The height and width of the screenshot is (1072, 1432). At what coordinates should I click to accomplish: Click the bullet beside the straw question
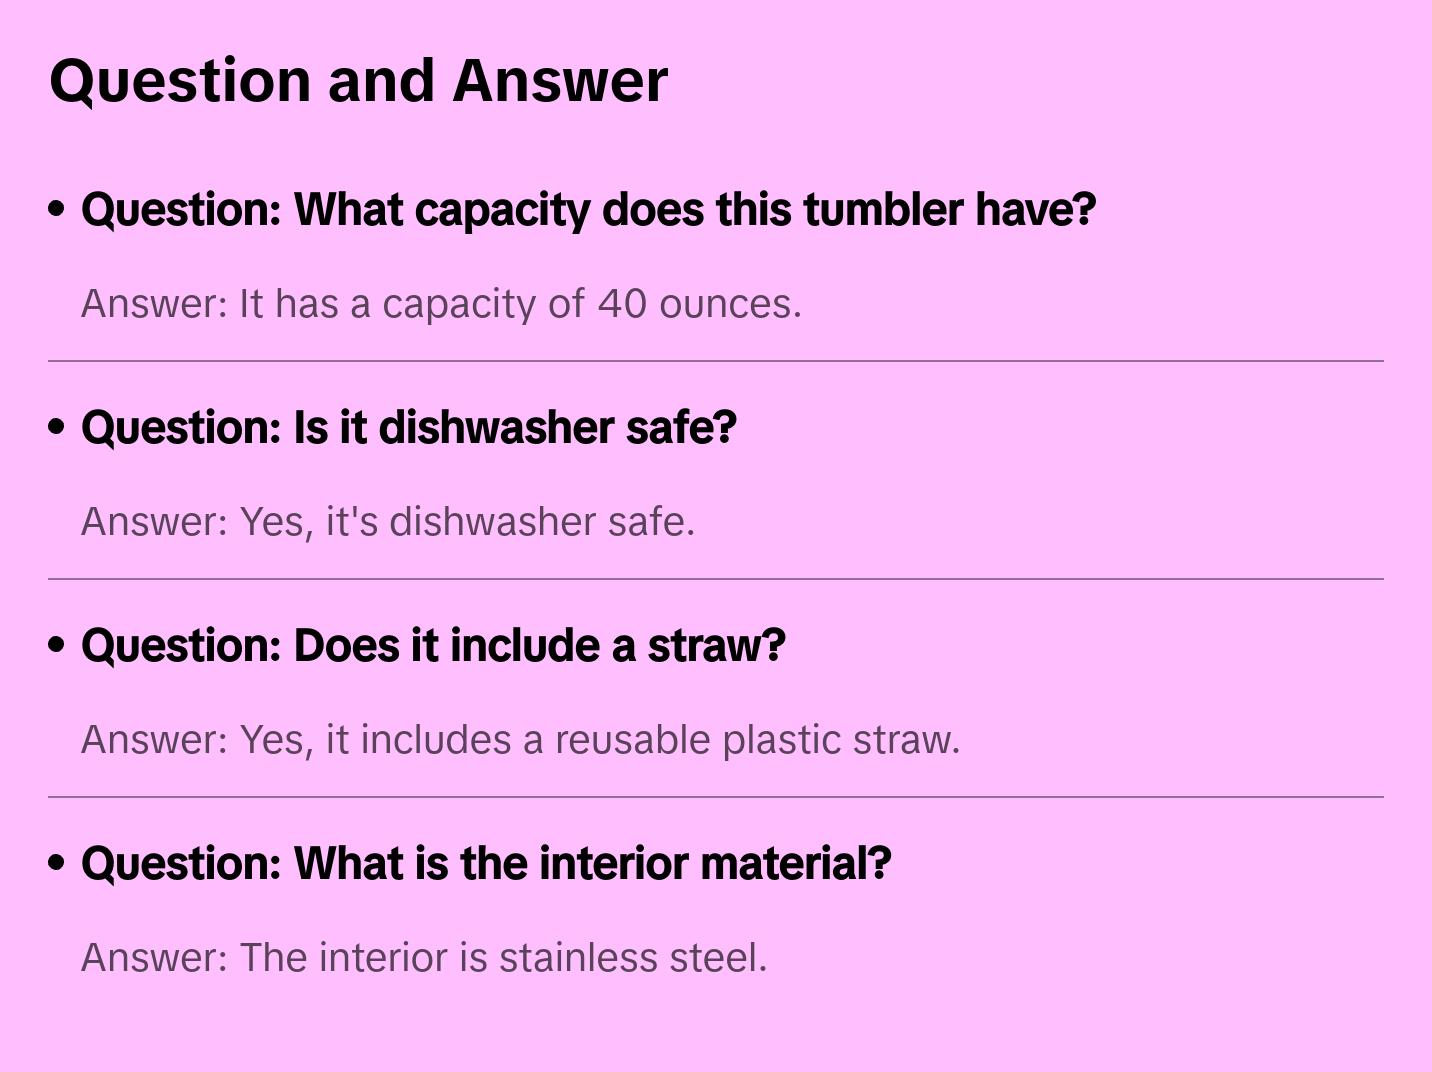tap(57, 645)
